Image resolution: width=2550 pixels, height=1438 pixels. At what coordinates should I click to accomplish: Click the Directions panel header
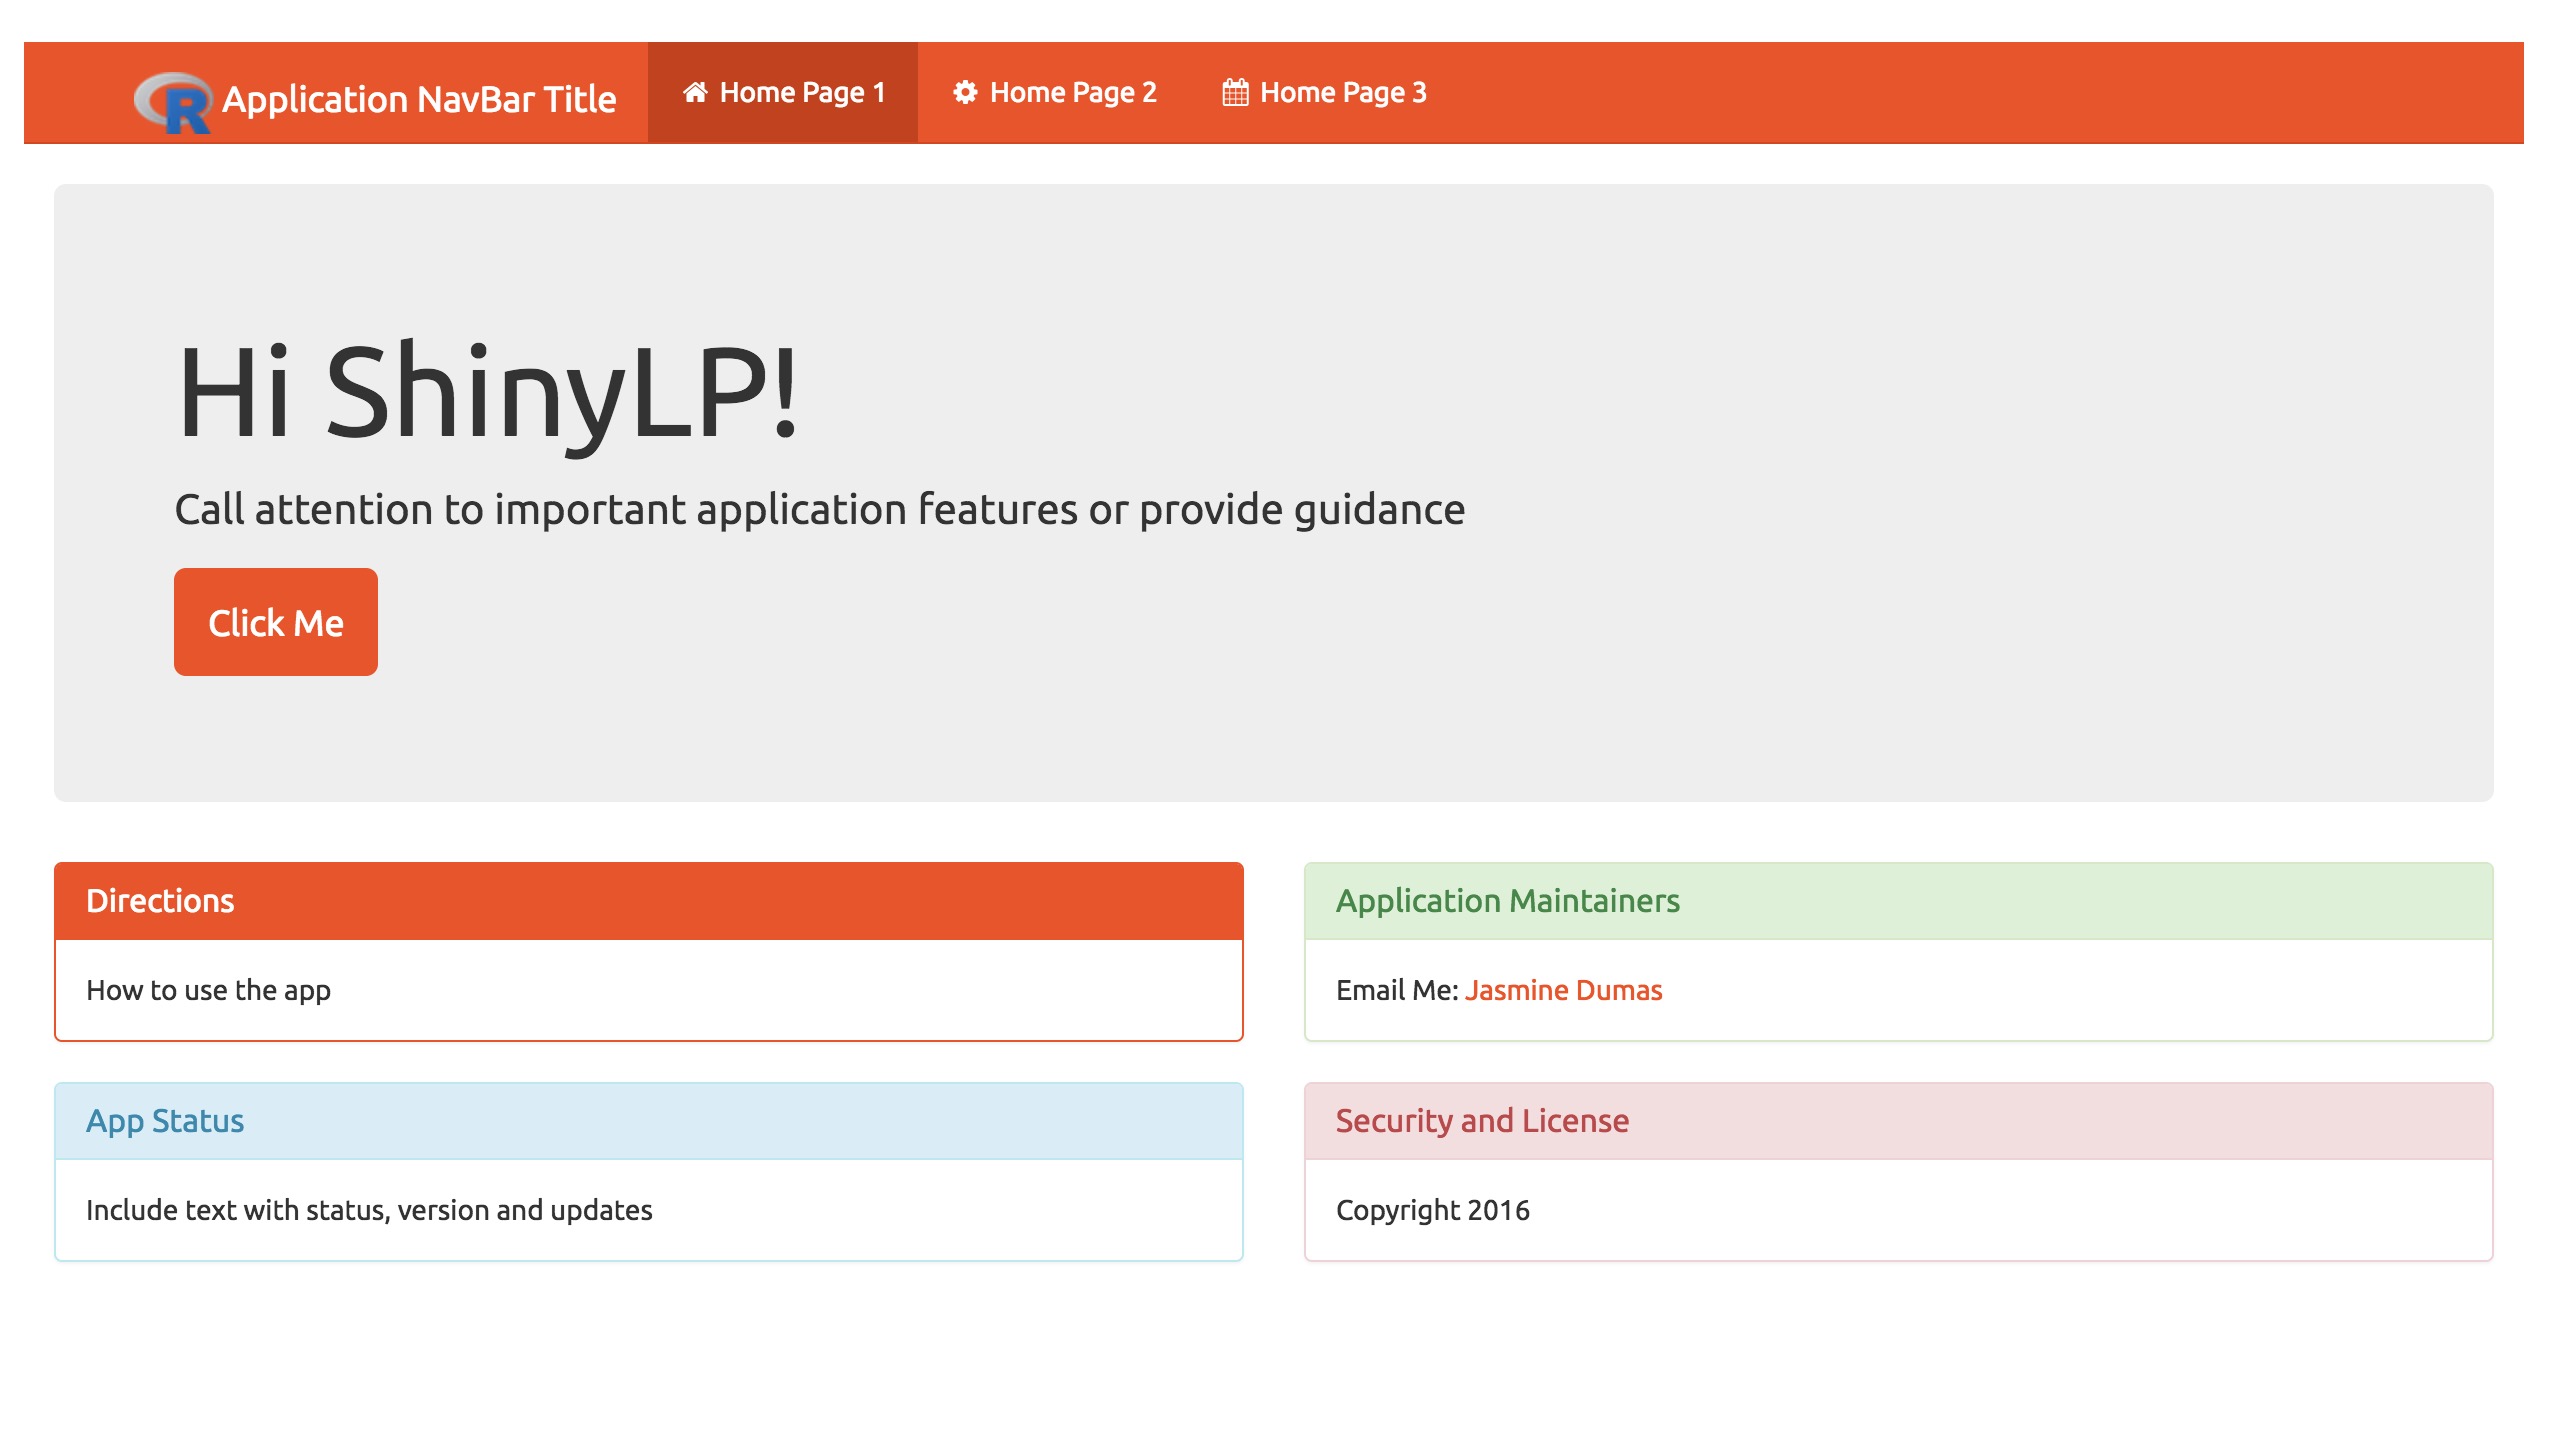160,900
